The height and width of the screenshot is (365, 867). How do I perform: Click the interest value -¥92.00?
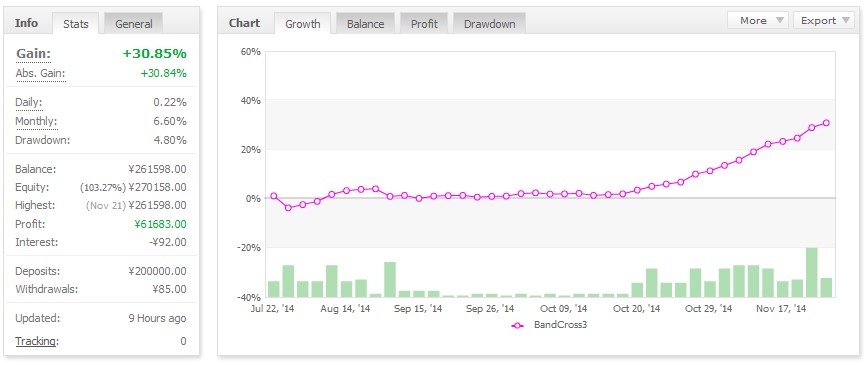pos(169,242)
